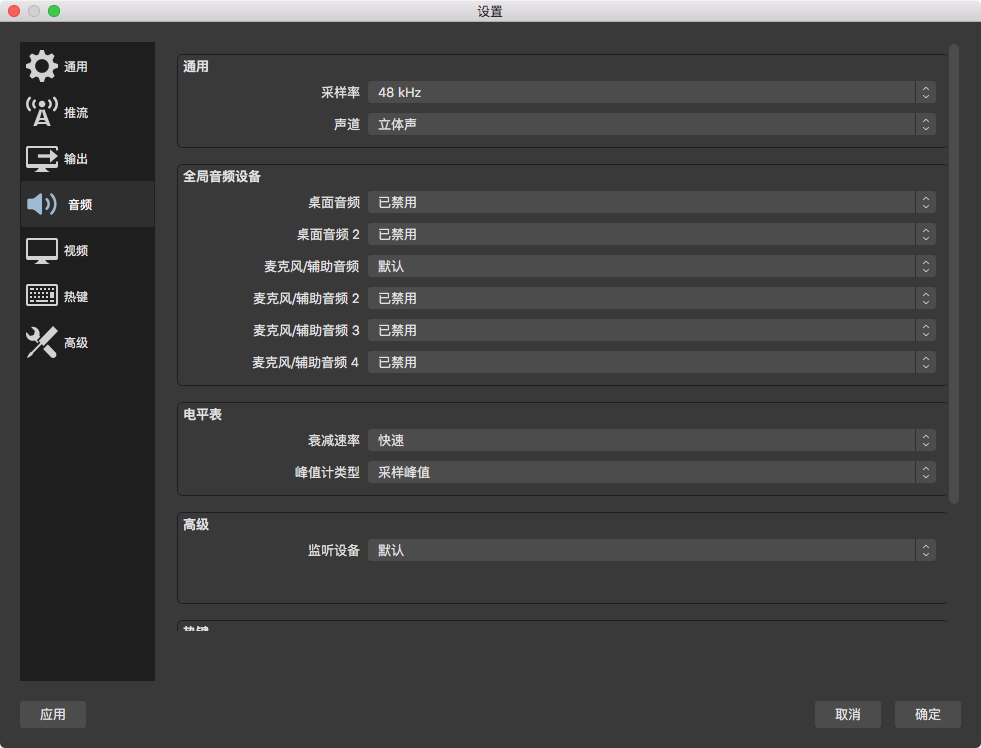The width and height of the screenshot is (981, 748).
Task: Select the antenna icon for 推流
Action: pos(42,112)
